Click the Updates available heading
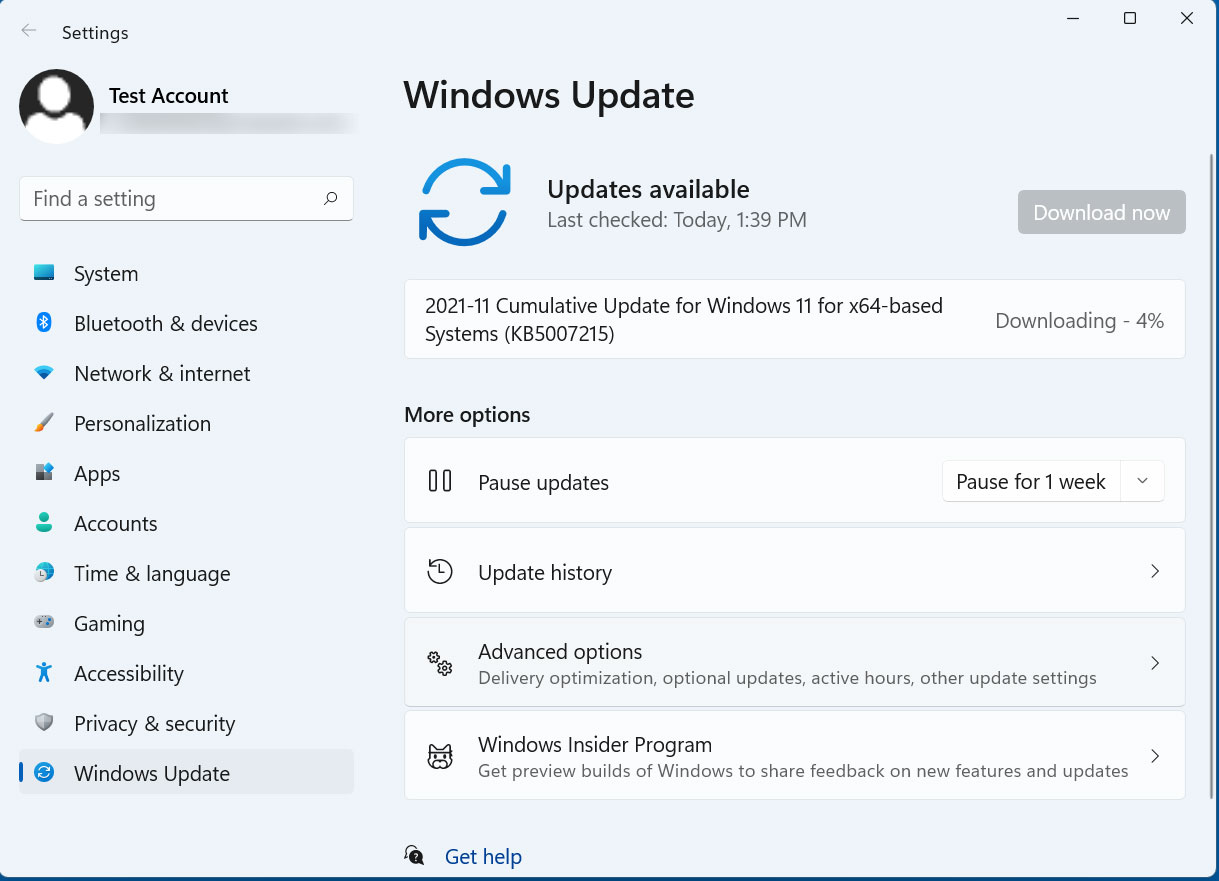1219x881 pixels. [x=648, y=189]
